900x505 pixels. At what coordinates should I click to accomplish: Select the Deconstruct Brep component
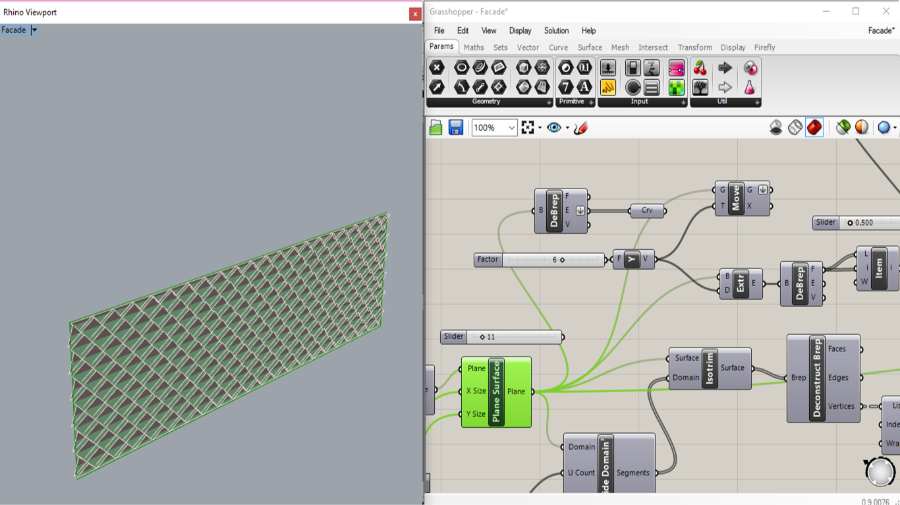point(823,378)
